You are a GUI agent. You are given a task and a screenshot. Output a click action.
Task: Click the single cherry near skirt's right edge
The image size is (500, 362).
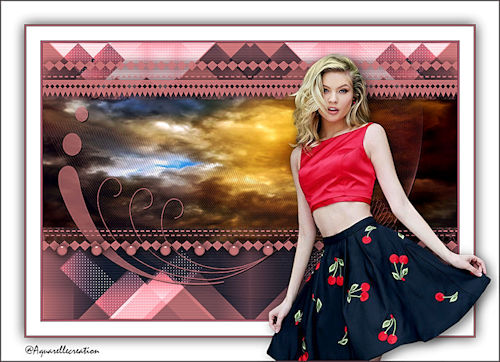pos(447,296)
